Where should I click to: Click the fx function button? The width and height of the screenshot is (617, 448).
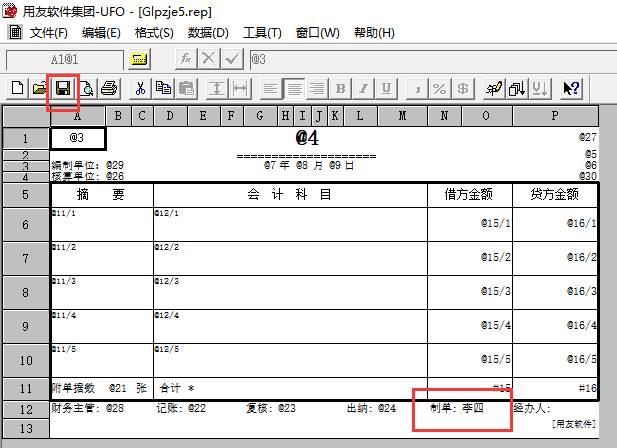tap(186, 59)
